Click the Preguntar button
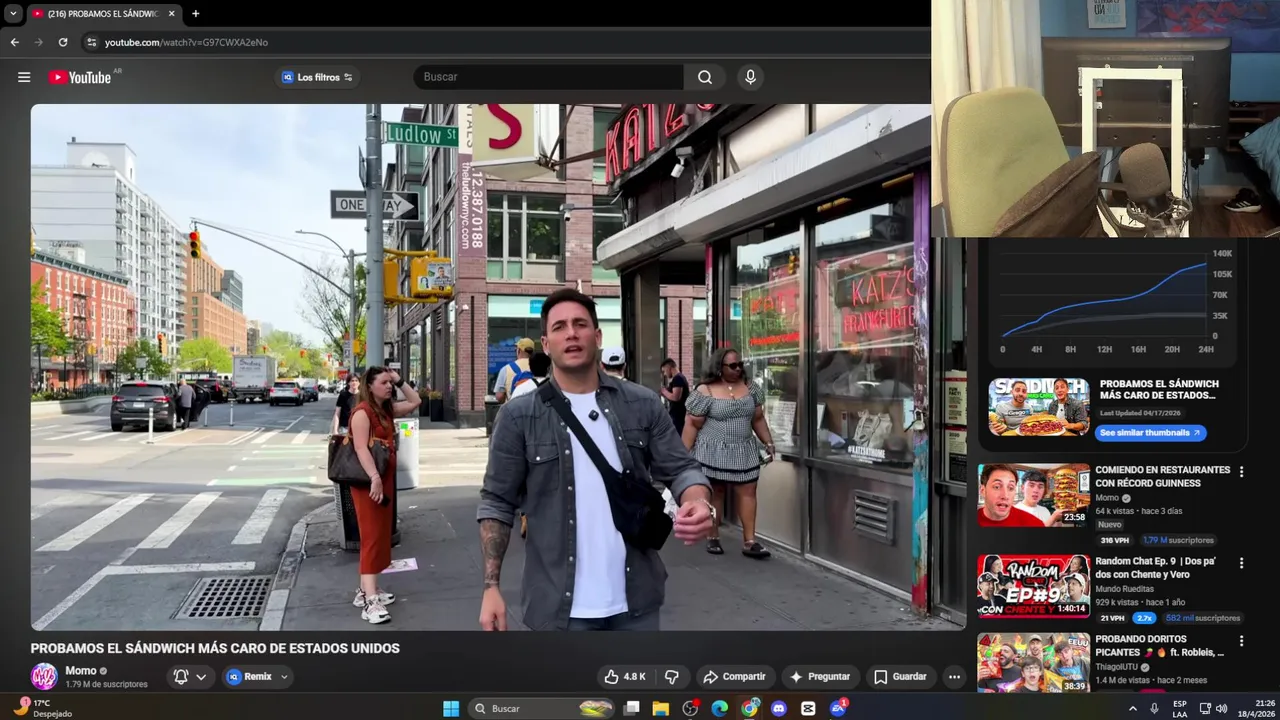 point(820,677)
